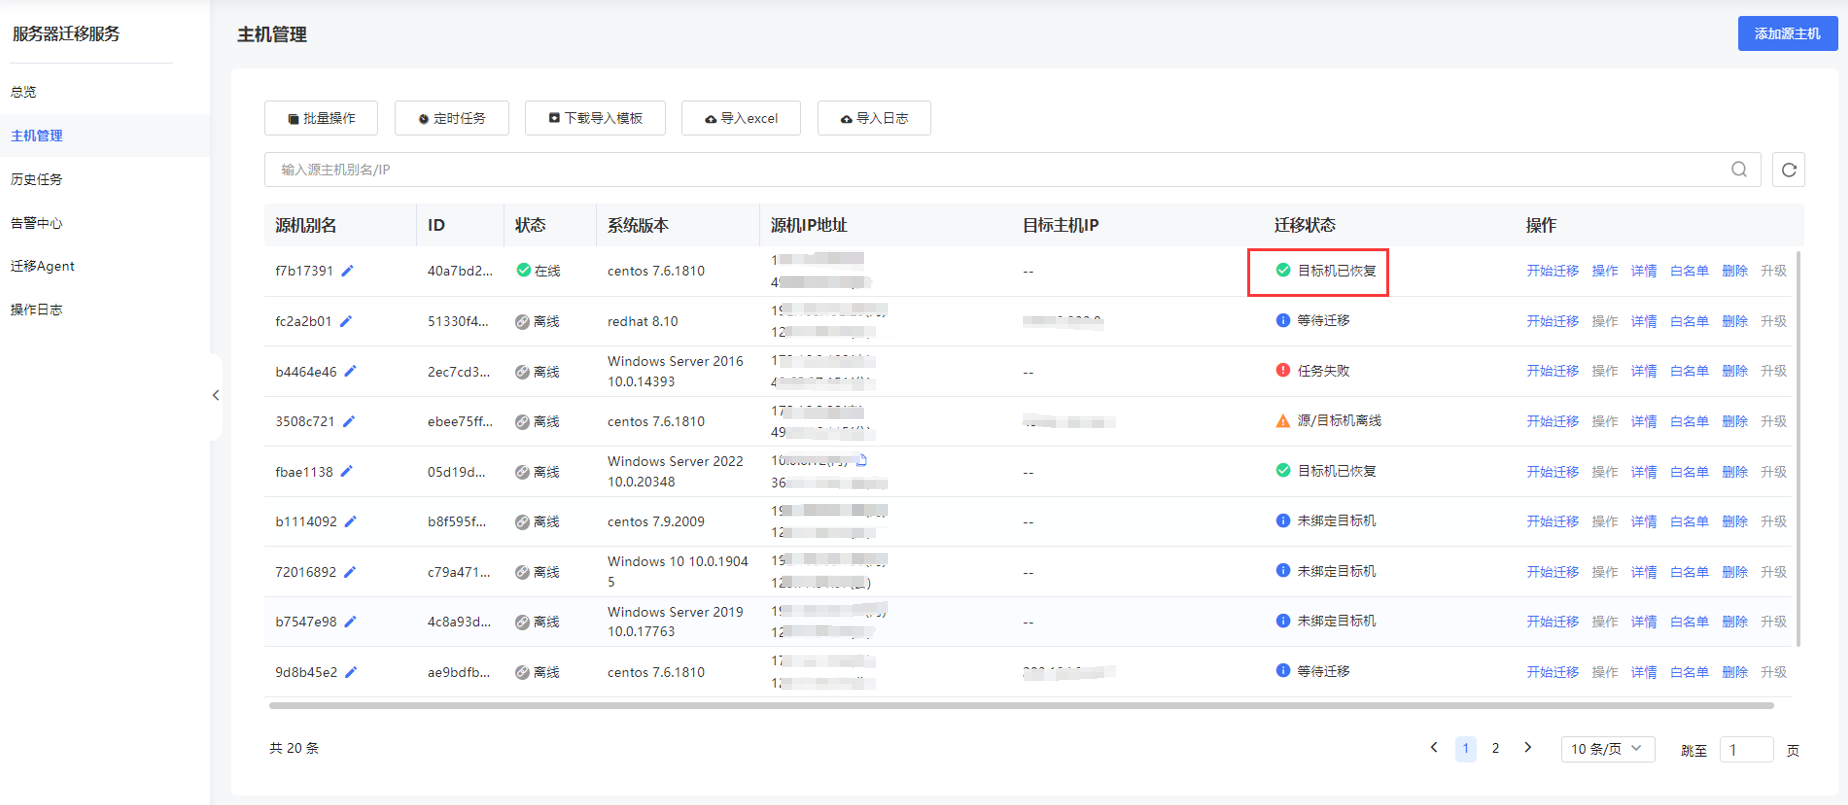Click the 源机别名 column header
Viewport: 1848px width, 805px height.
306,225
